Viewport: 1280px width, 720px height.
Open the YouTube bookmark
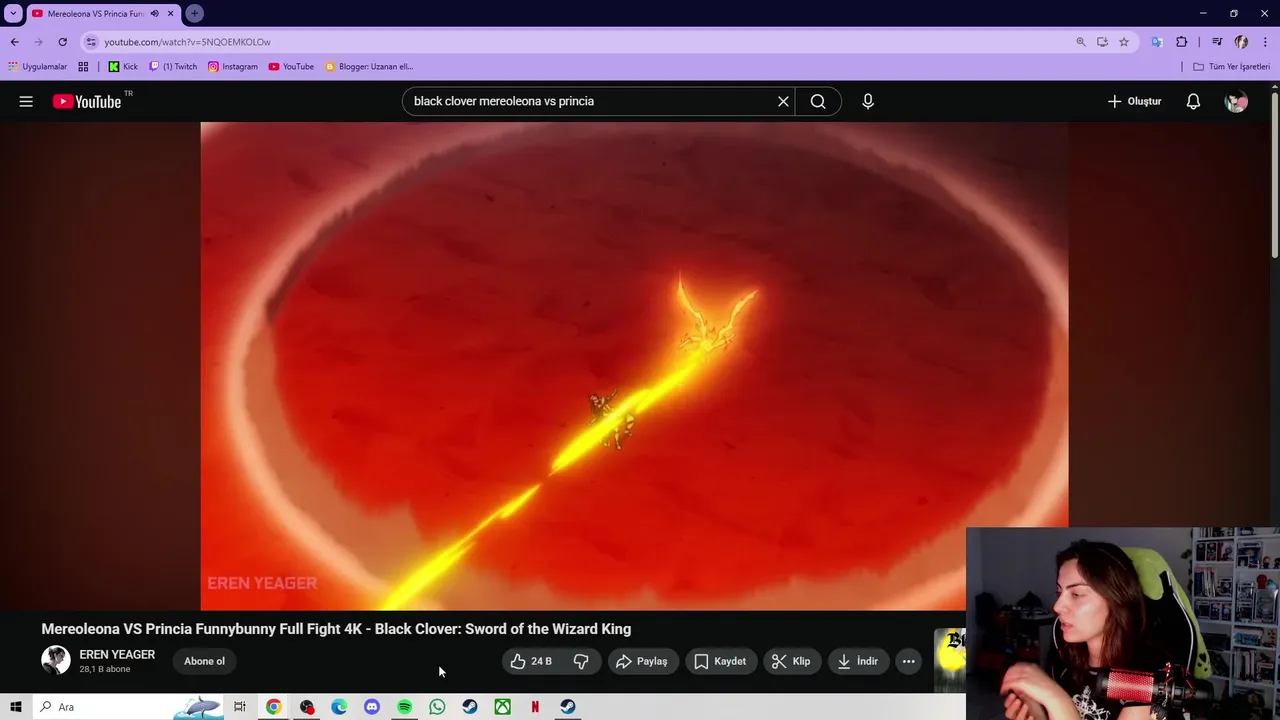(x=291, y=67)
